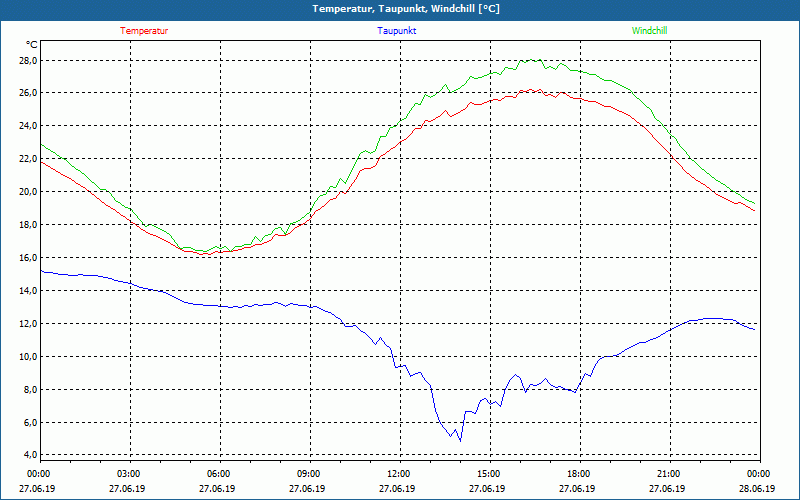Click the 28,0 value on y-axis
Image resolution: width=800 pixels, height=500 pixels.
pyautogui.click(x=26, y=60)
